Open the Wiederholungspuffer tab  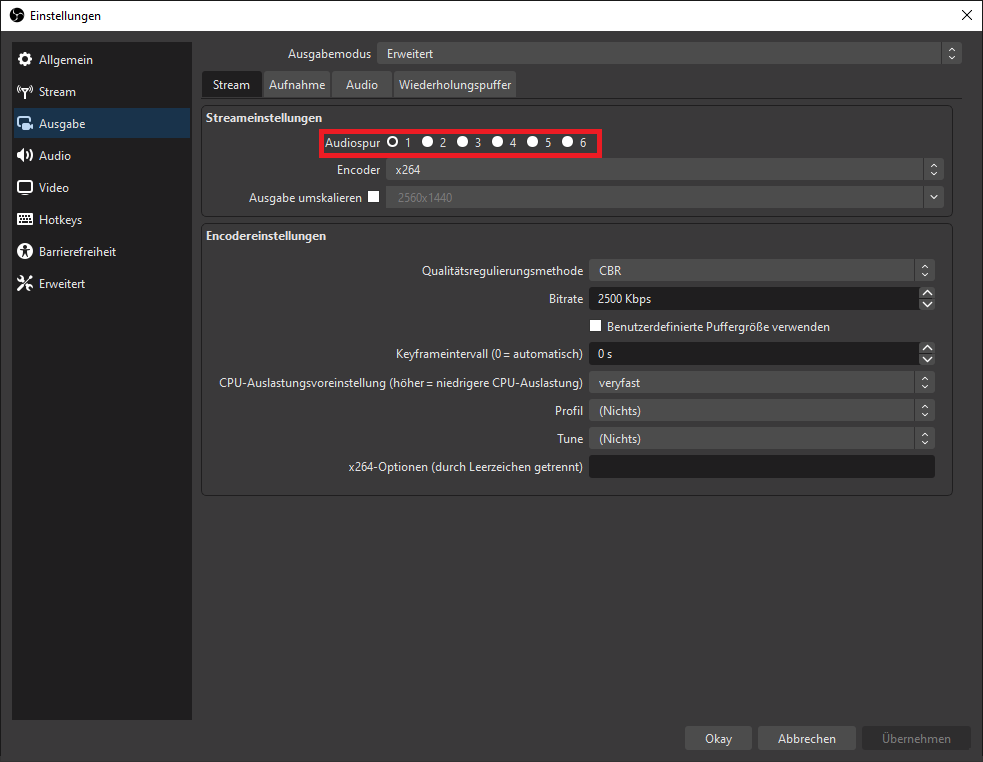(x=455, y=85)
